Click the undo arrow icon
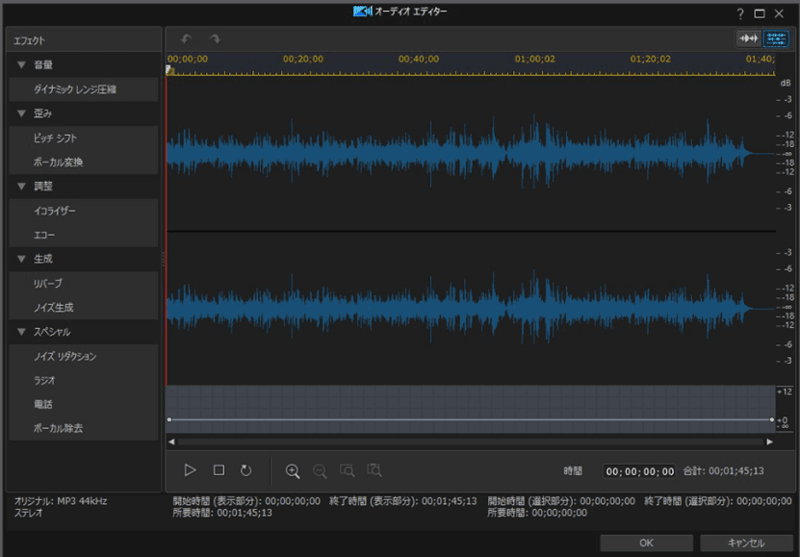Viewport: 800px width, 557px height. (x=186, y=39)
